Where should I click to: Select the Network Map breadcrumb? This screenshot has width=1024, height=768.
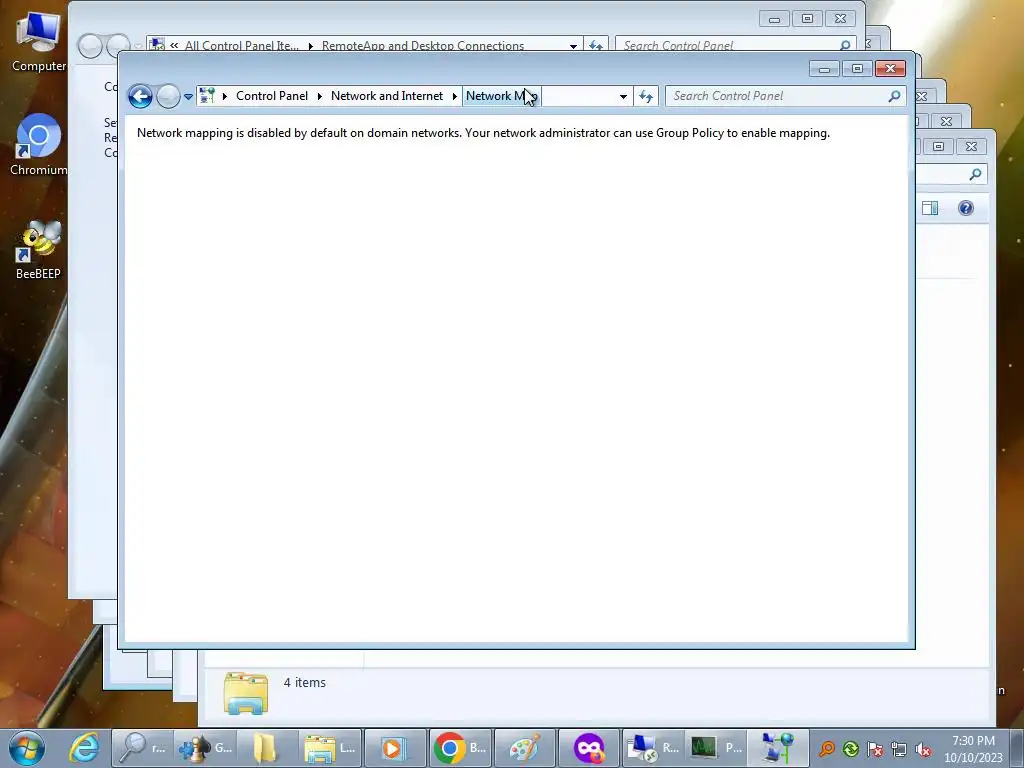pos(502,96)
